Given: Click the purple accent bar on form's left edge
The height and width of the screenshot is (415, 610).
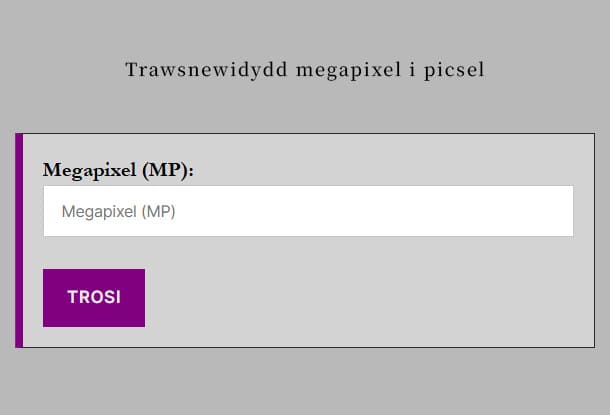Looking at the screenshot, I should pyautogui.click(x=19, y=240).
